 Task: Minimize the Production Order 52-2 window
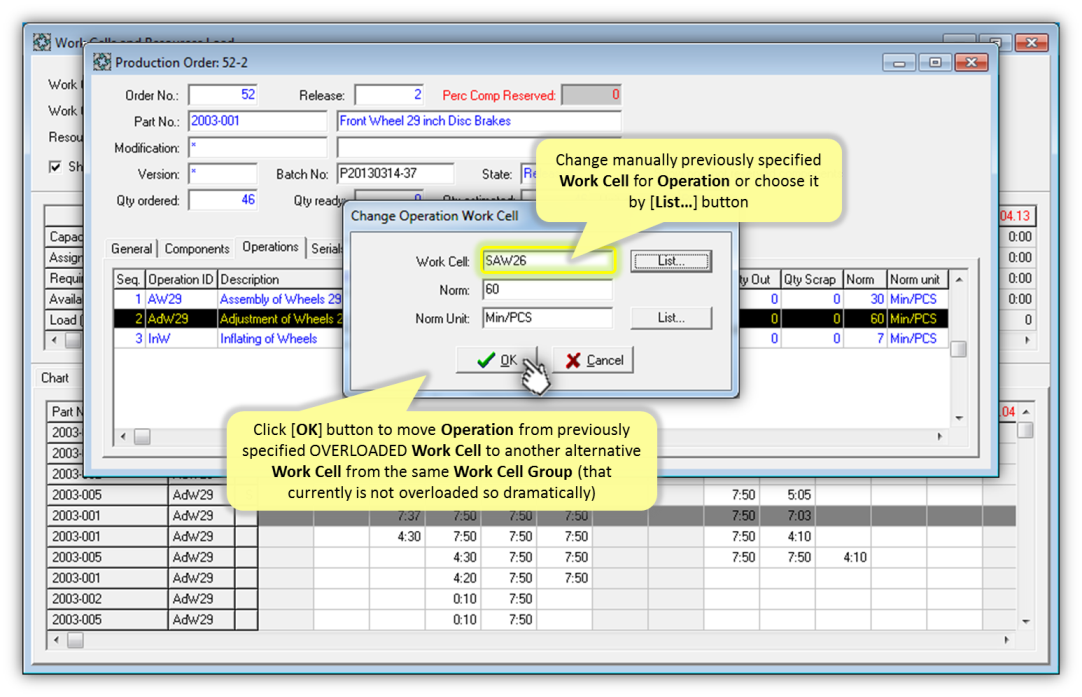[x=898, y=63]
